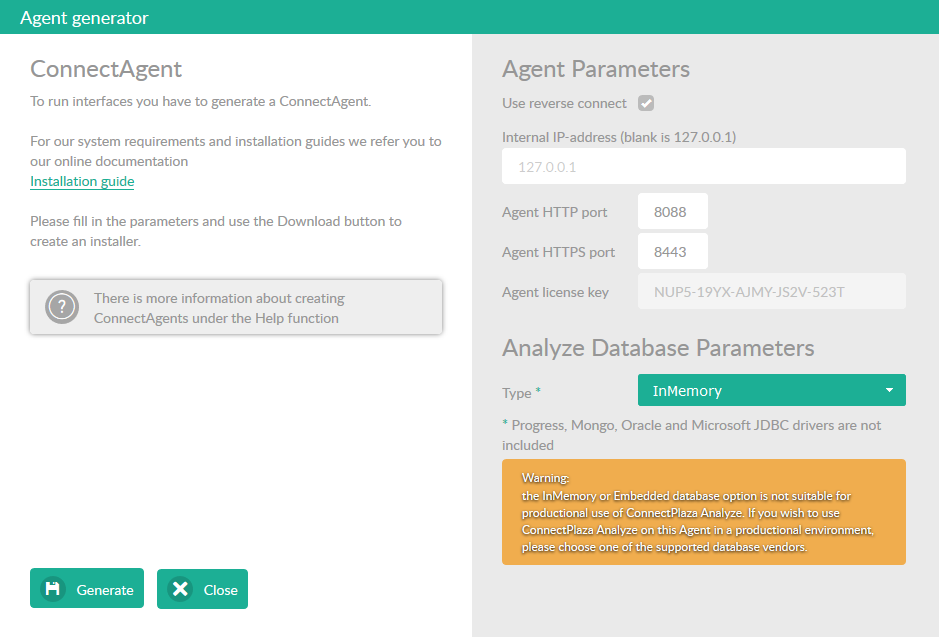
Task: Click the Agent Parameters heading
Action: pyautogui.click(x=596, y=69)
